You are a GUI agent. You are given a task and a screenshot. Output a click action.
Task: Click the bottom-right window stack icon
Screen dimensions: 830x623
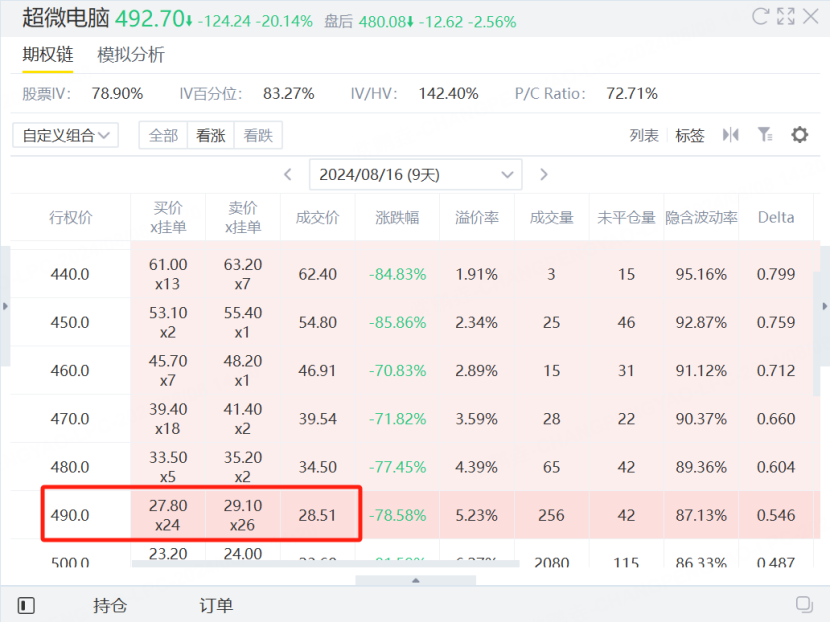click(804, 604)
